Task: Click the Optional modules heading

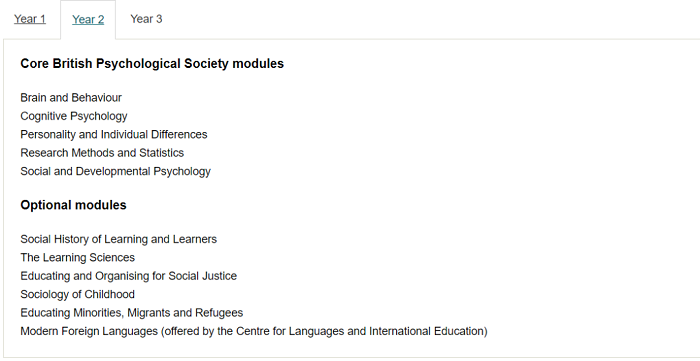Action: click(x=73, y=205)
